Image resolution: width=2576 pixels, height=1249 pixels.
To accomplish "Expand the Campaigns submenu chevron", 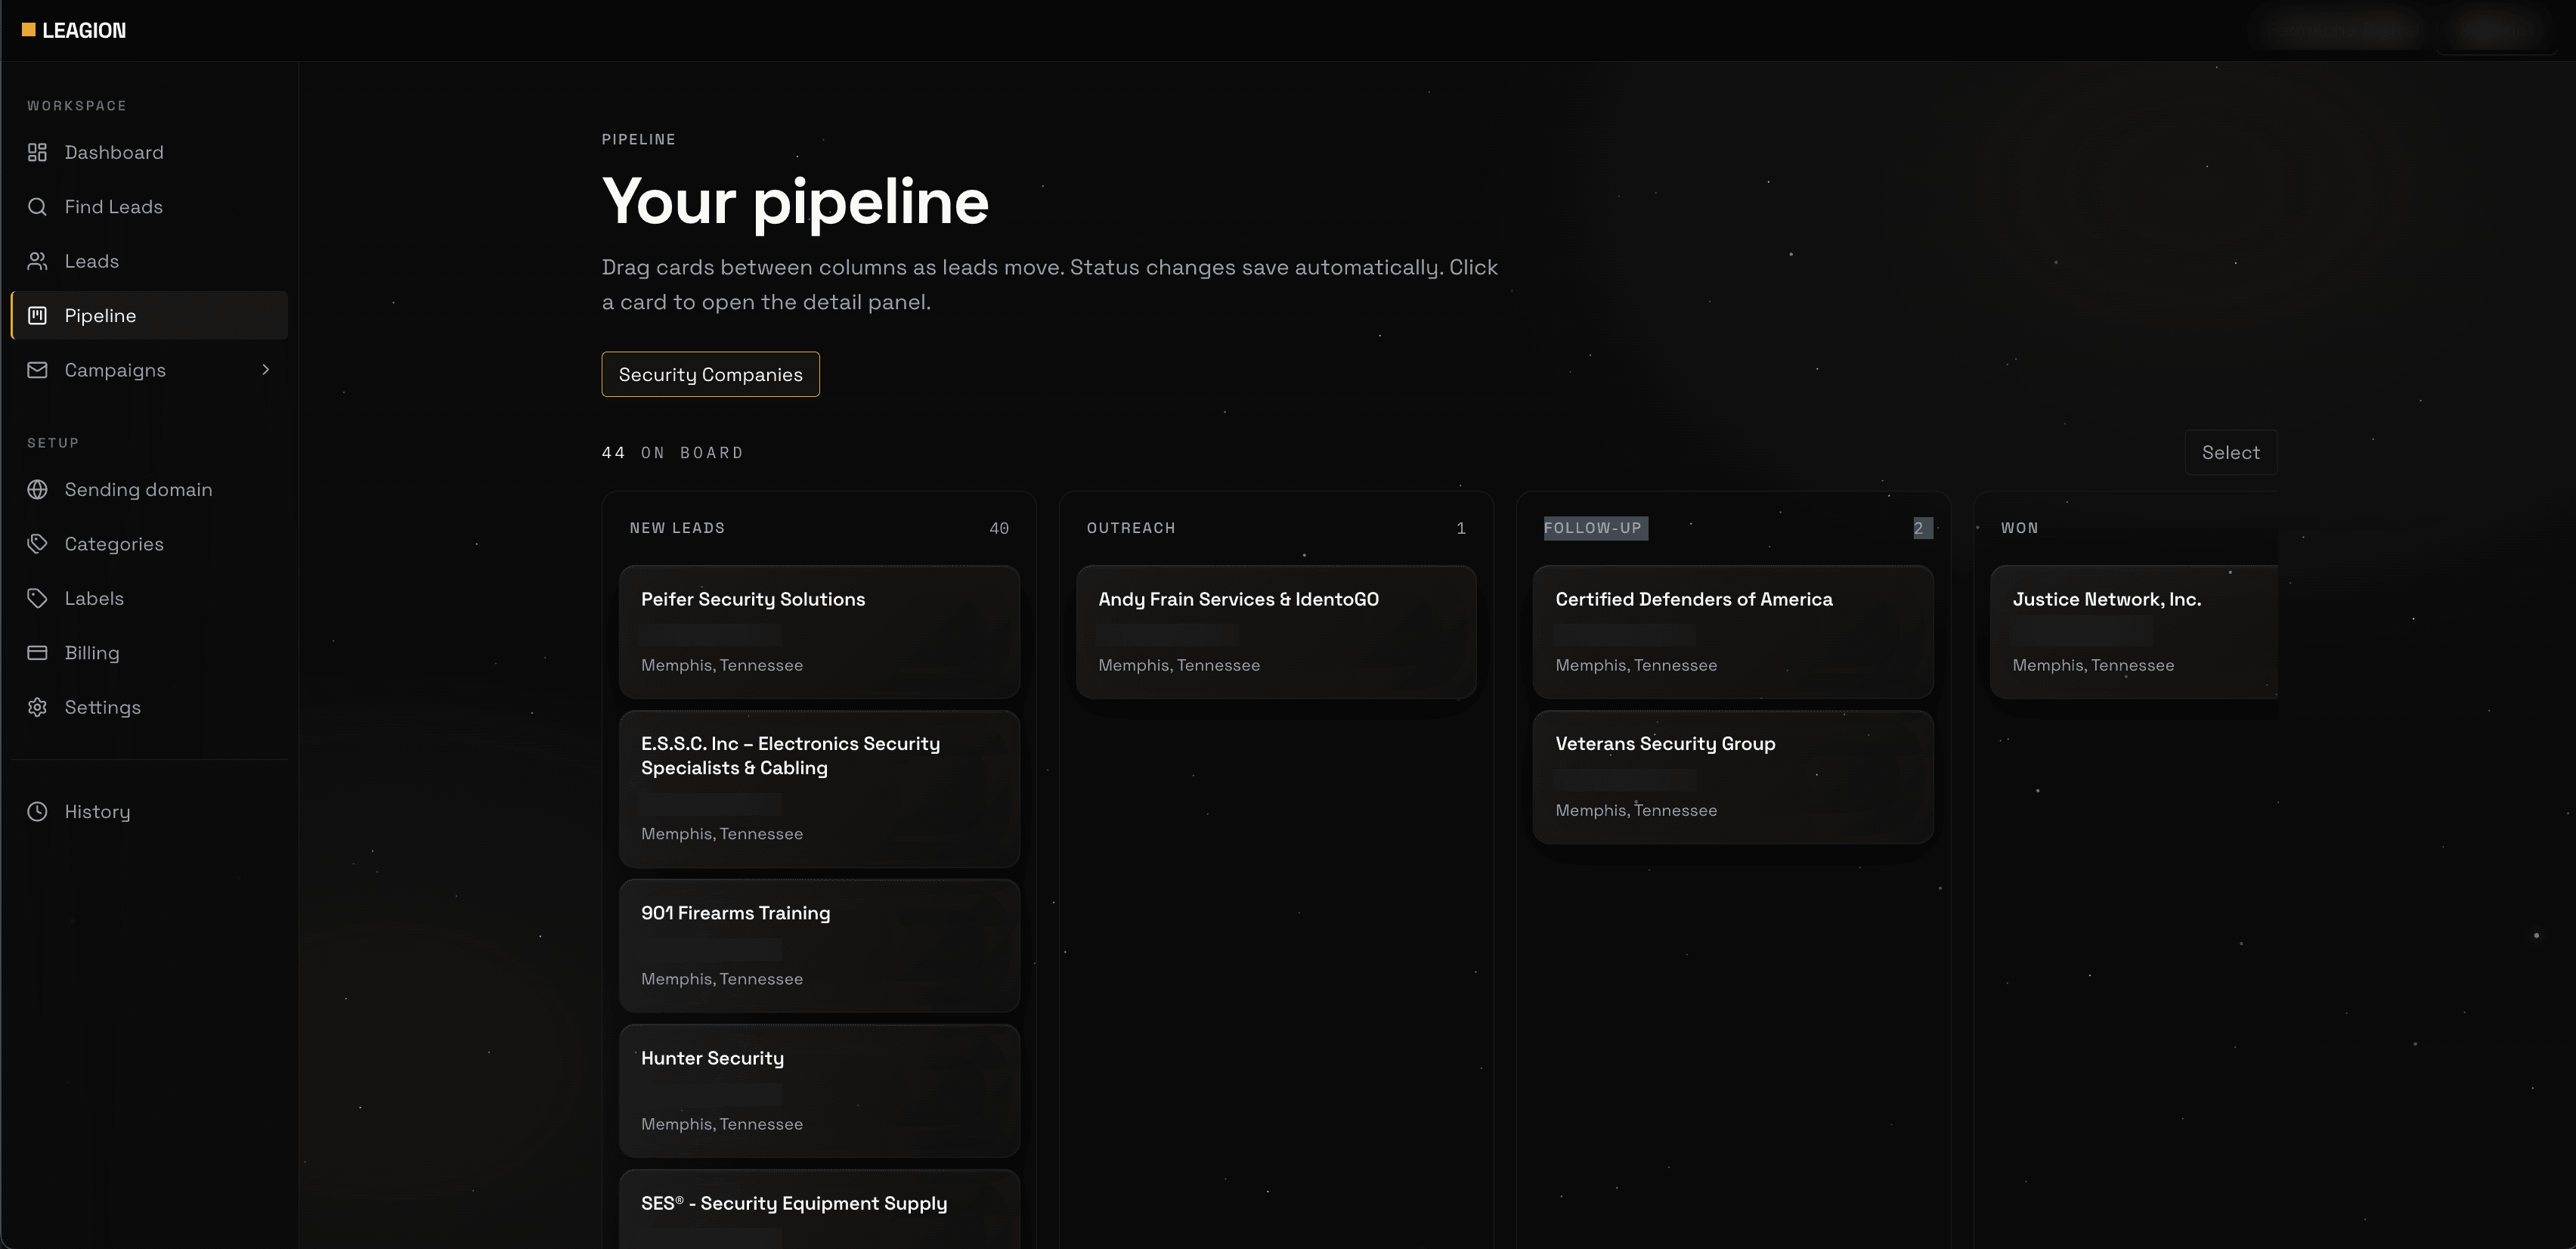I will (265, 370).
